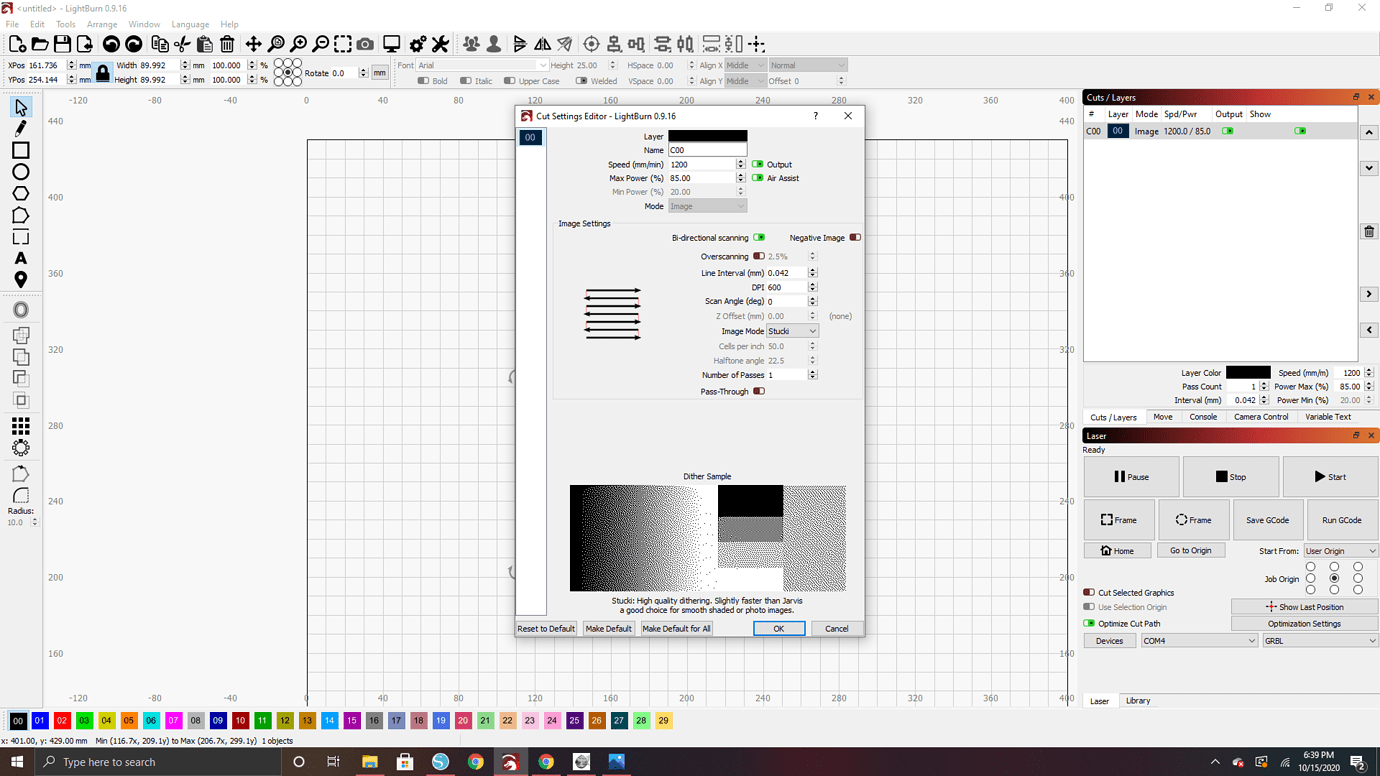1380x776 pixels.
Task: Select the Polygon drawing tool
Action: click(20, 194)
